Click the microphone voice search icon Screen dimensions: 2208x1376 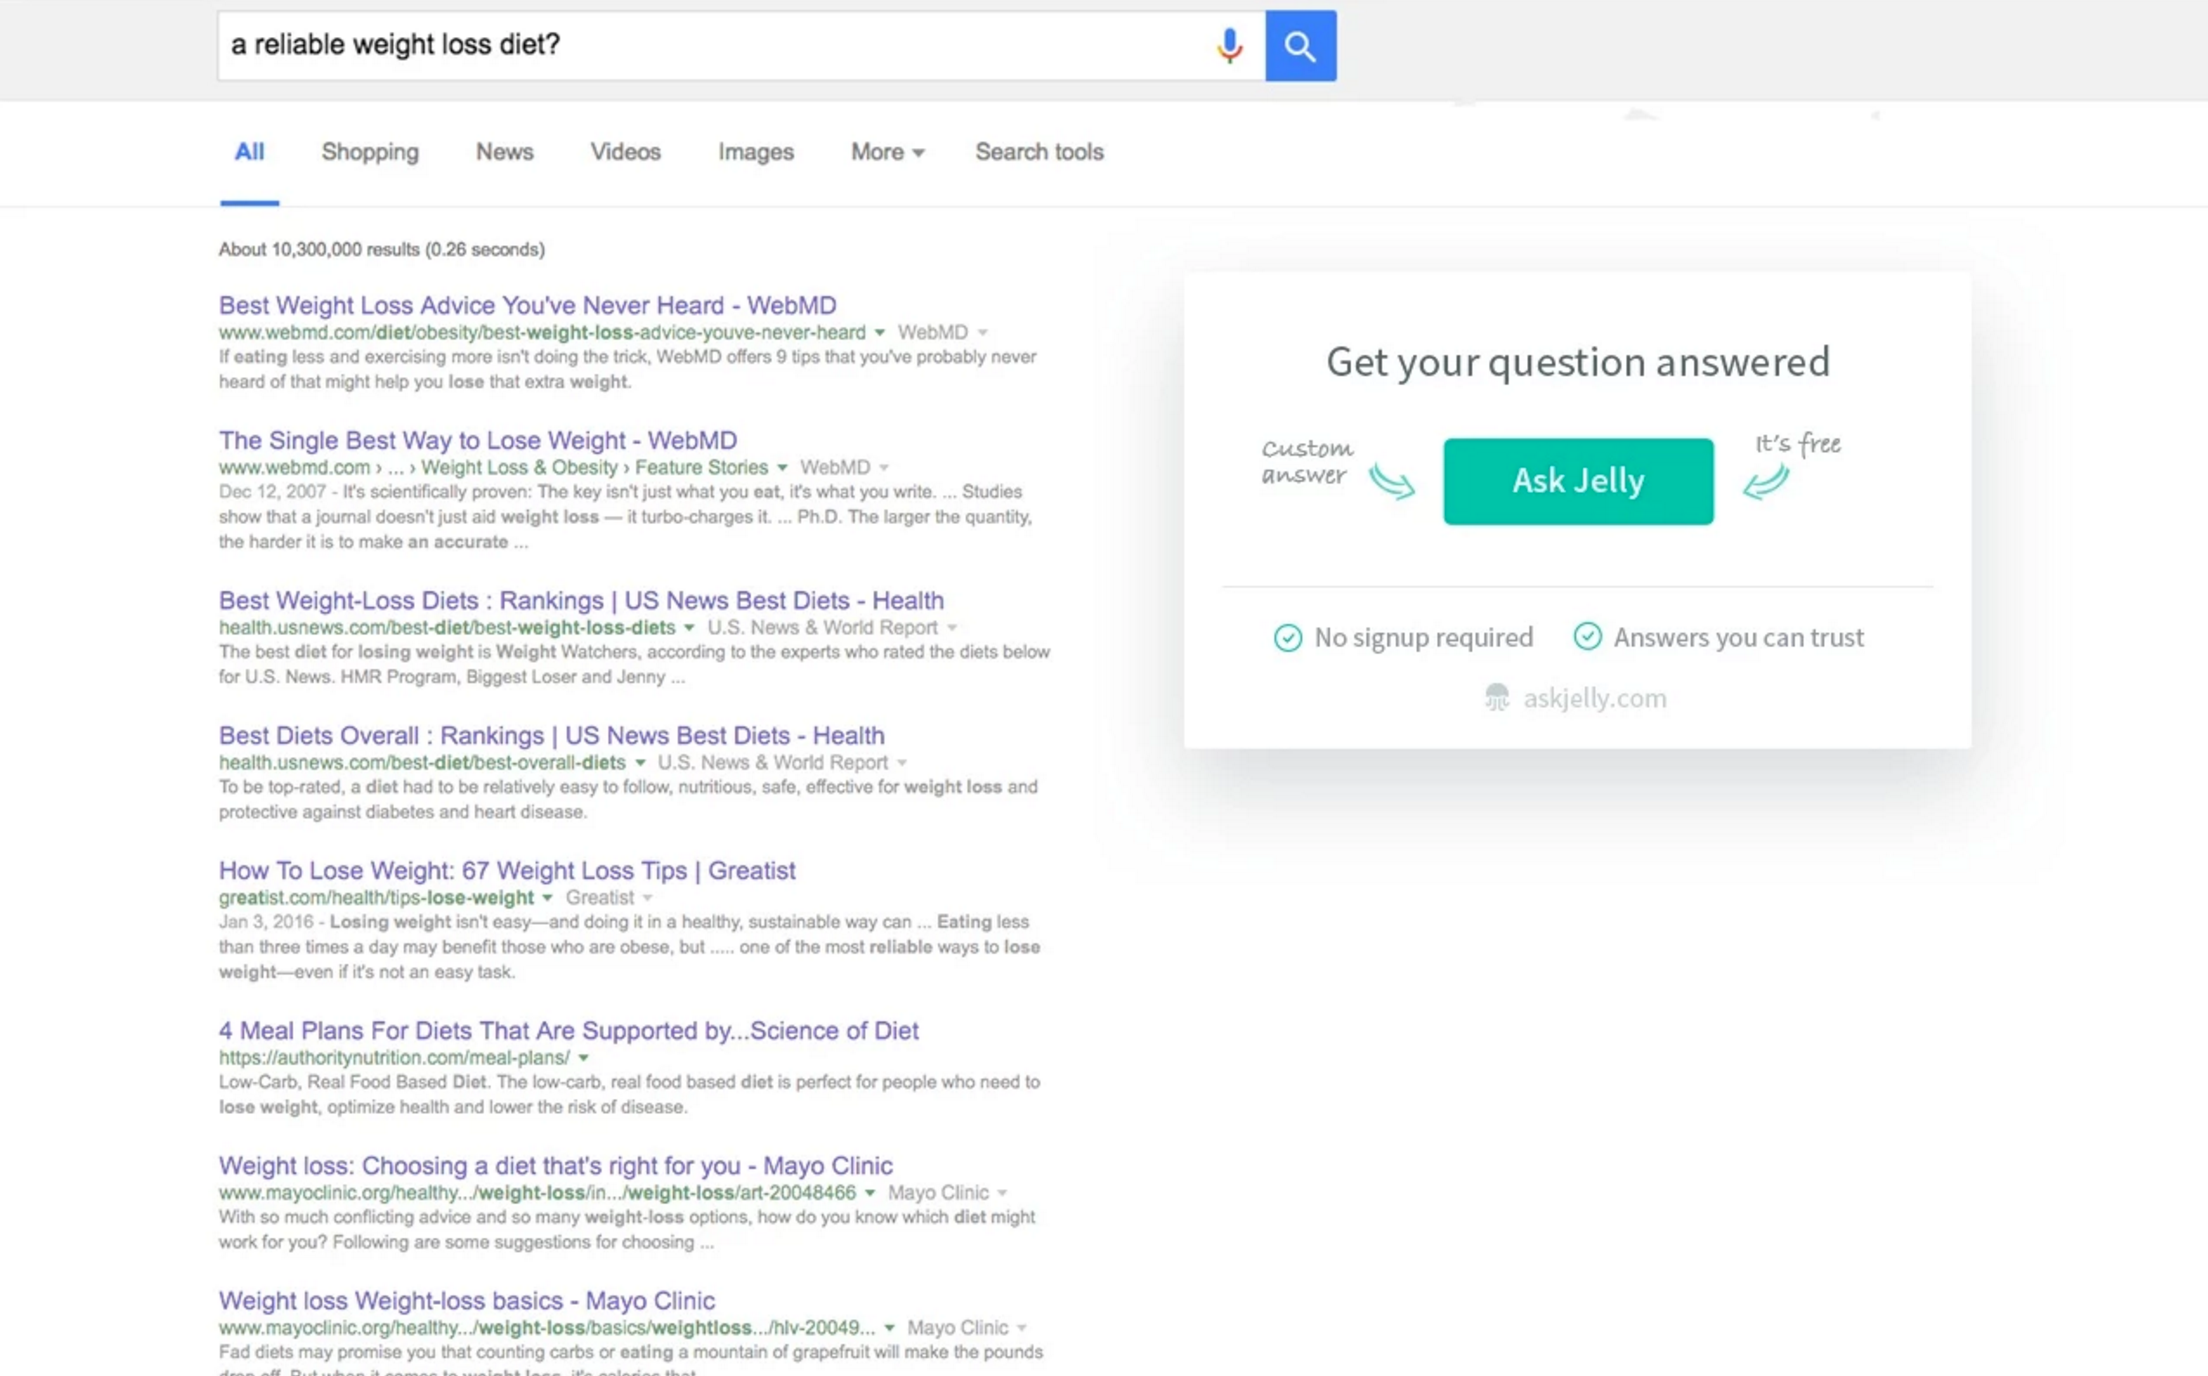point(1229,45)
